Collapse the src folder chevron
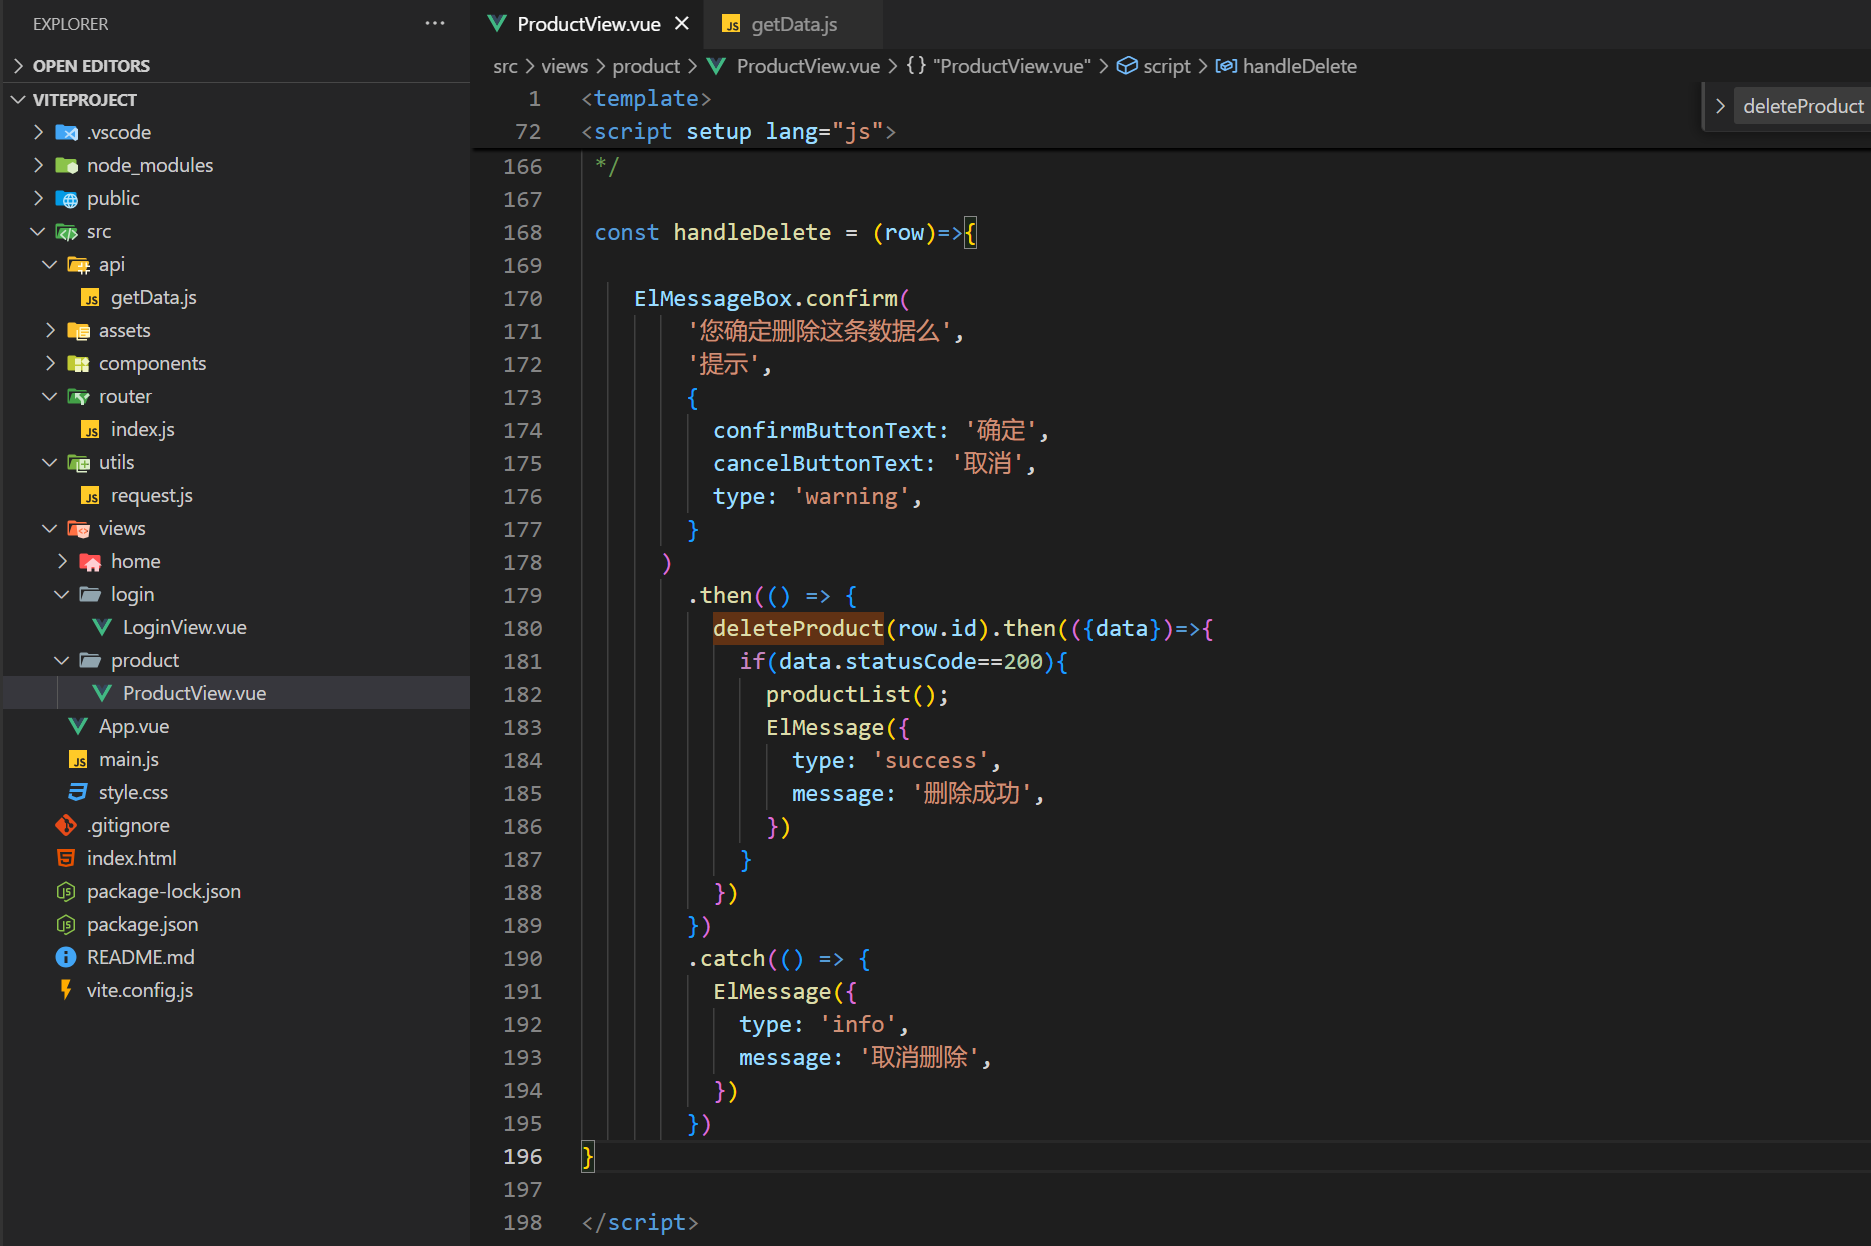The height and width of the screenshot is (1246, 1871). 39,231
